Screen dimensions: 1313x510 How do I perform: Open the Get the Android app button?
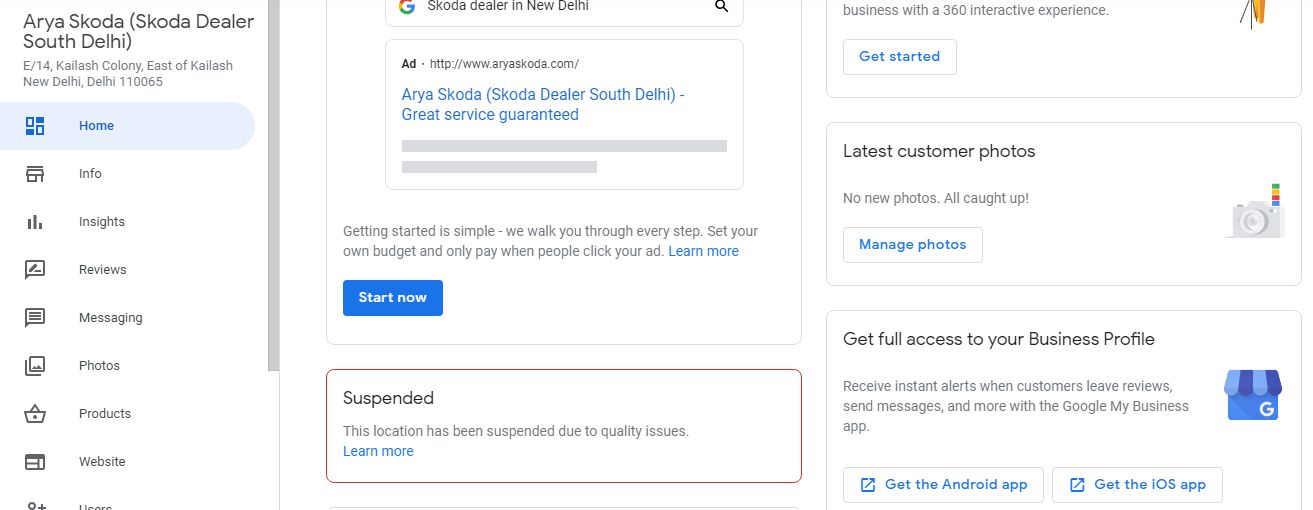click(x=943, y=485)
